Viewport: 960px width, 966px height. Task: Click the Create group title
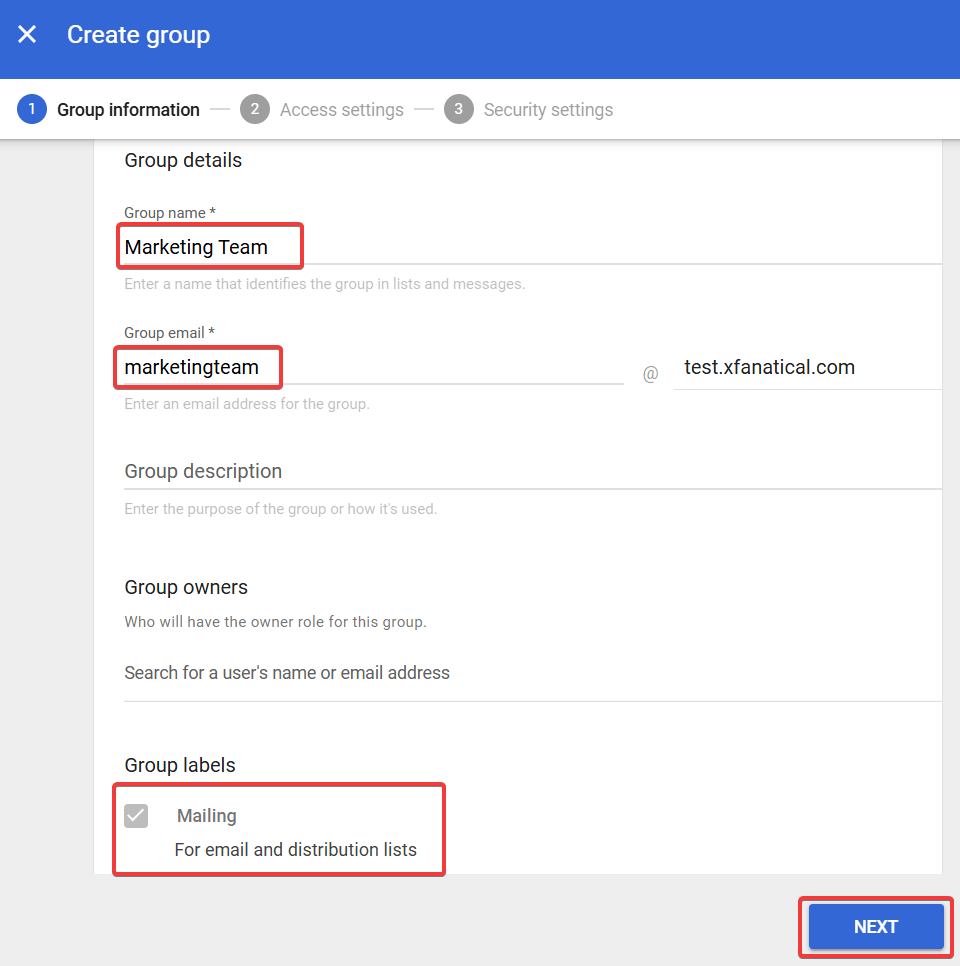tap(138, 35)
